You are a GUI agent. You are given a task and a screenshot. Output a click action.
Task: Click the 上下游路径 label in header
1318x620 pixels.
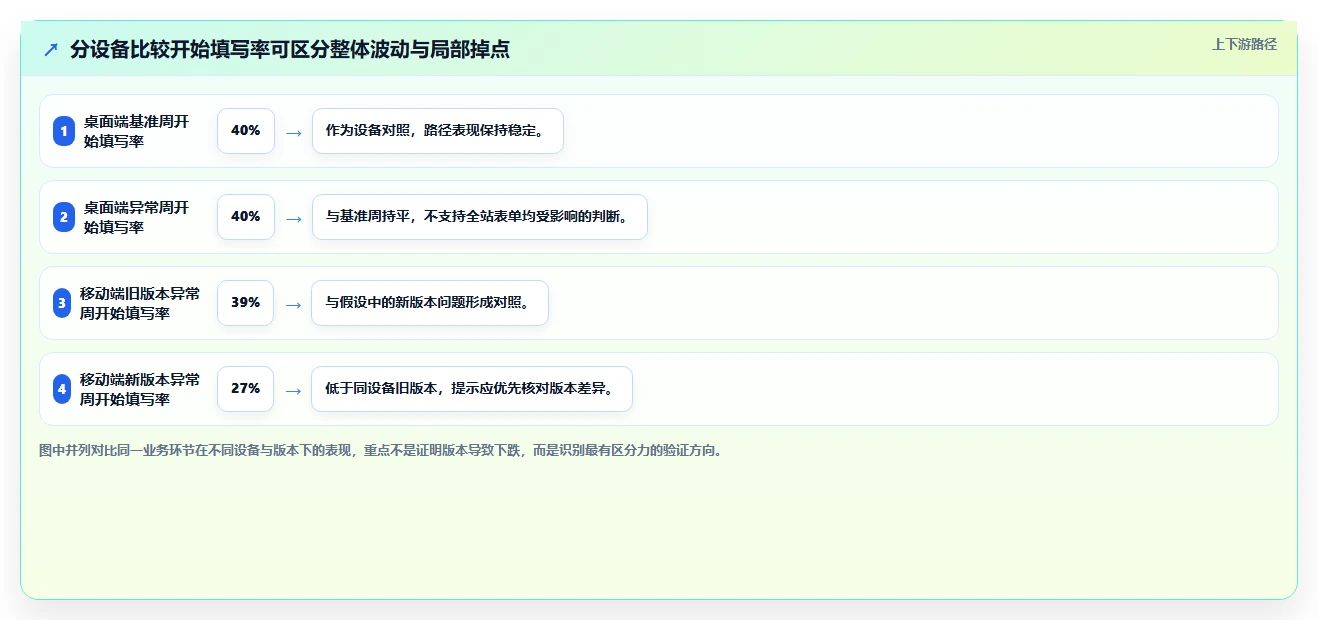point(1244,44)
